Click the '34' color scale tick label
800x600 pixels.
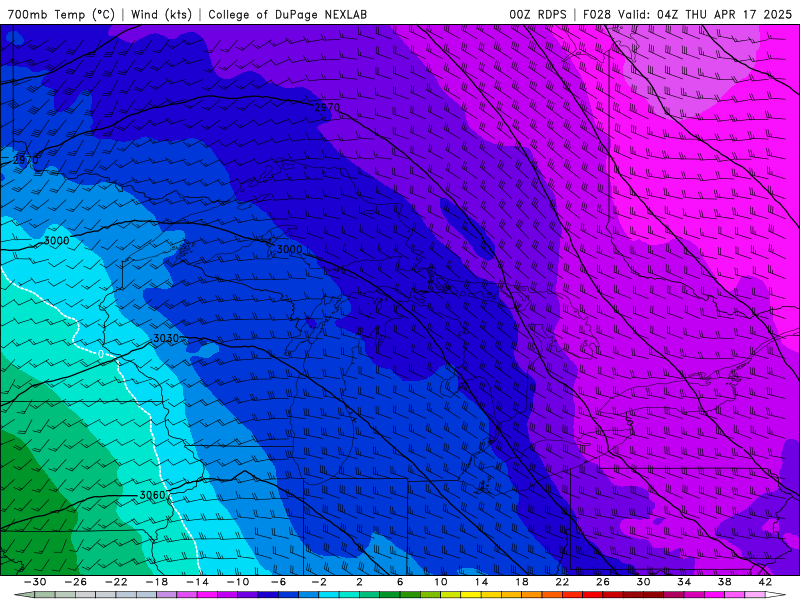coord(684,582)
